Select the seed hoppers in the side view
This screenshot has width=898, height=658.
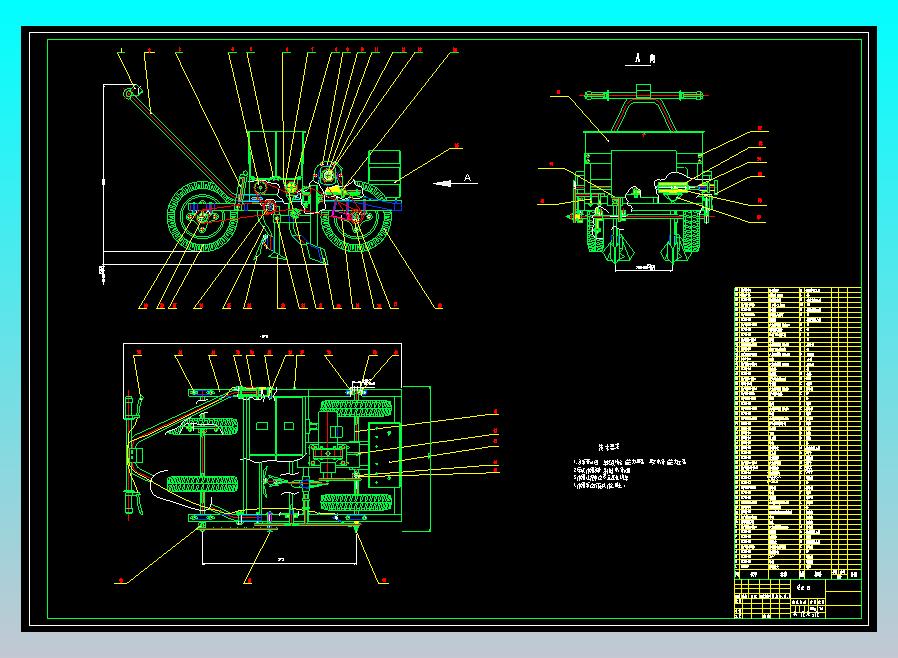(275, 155)
